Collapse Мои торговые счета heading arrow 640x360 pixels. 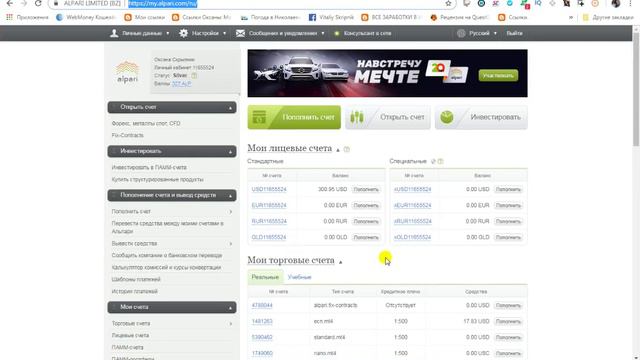340,262
